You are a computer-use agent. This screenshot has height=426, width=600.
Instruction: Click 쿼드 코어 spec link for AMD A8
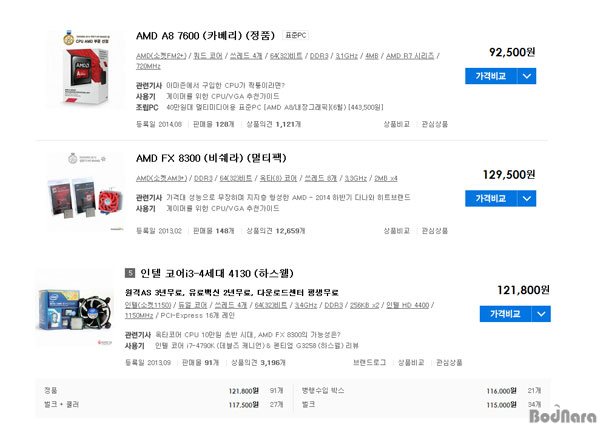208,56
